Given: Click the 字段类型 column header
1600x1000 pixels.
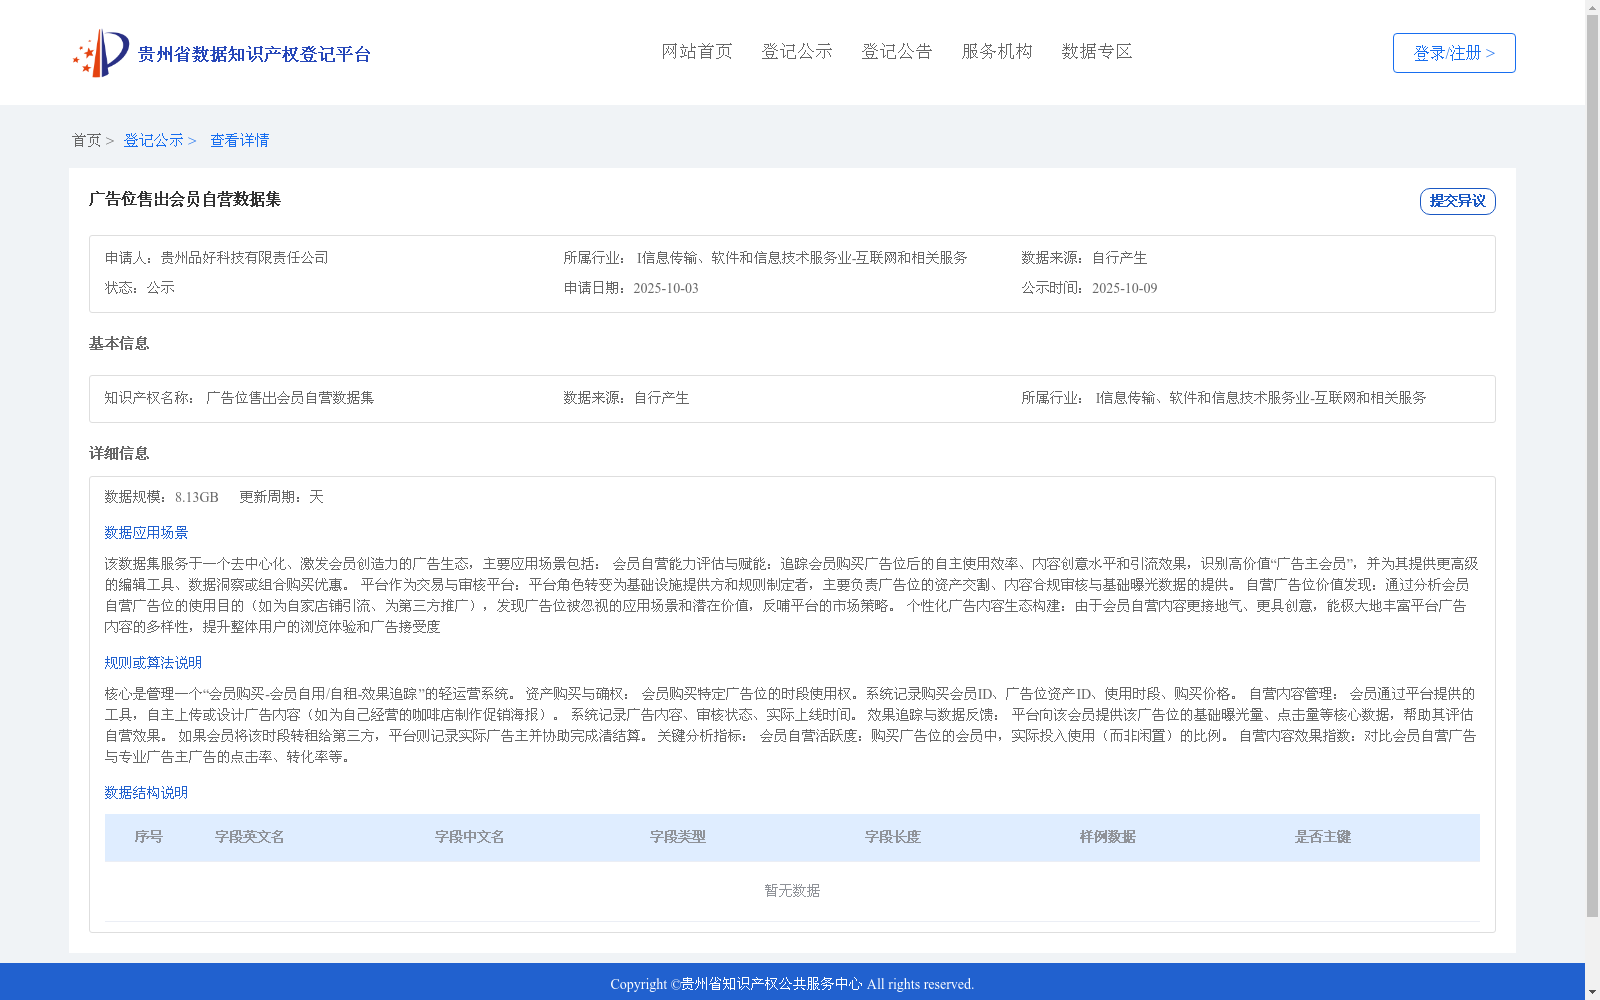Looking at the screenshot, I should coord(678,837).
